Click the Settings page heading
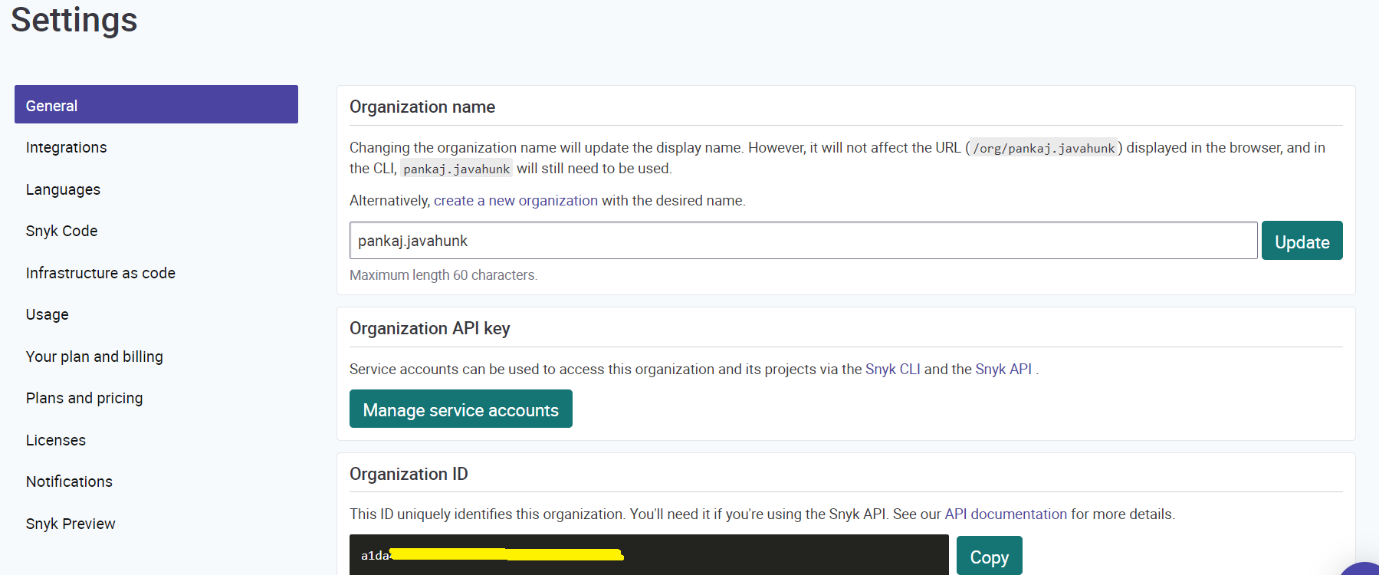This screenshot has width=1379, height=575. (x=75, y=20)
